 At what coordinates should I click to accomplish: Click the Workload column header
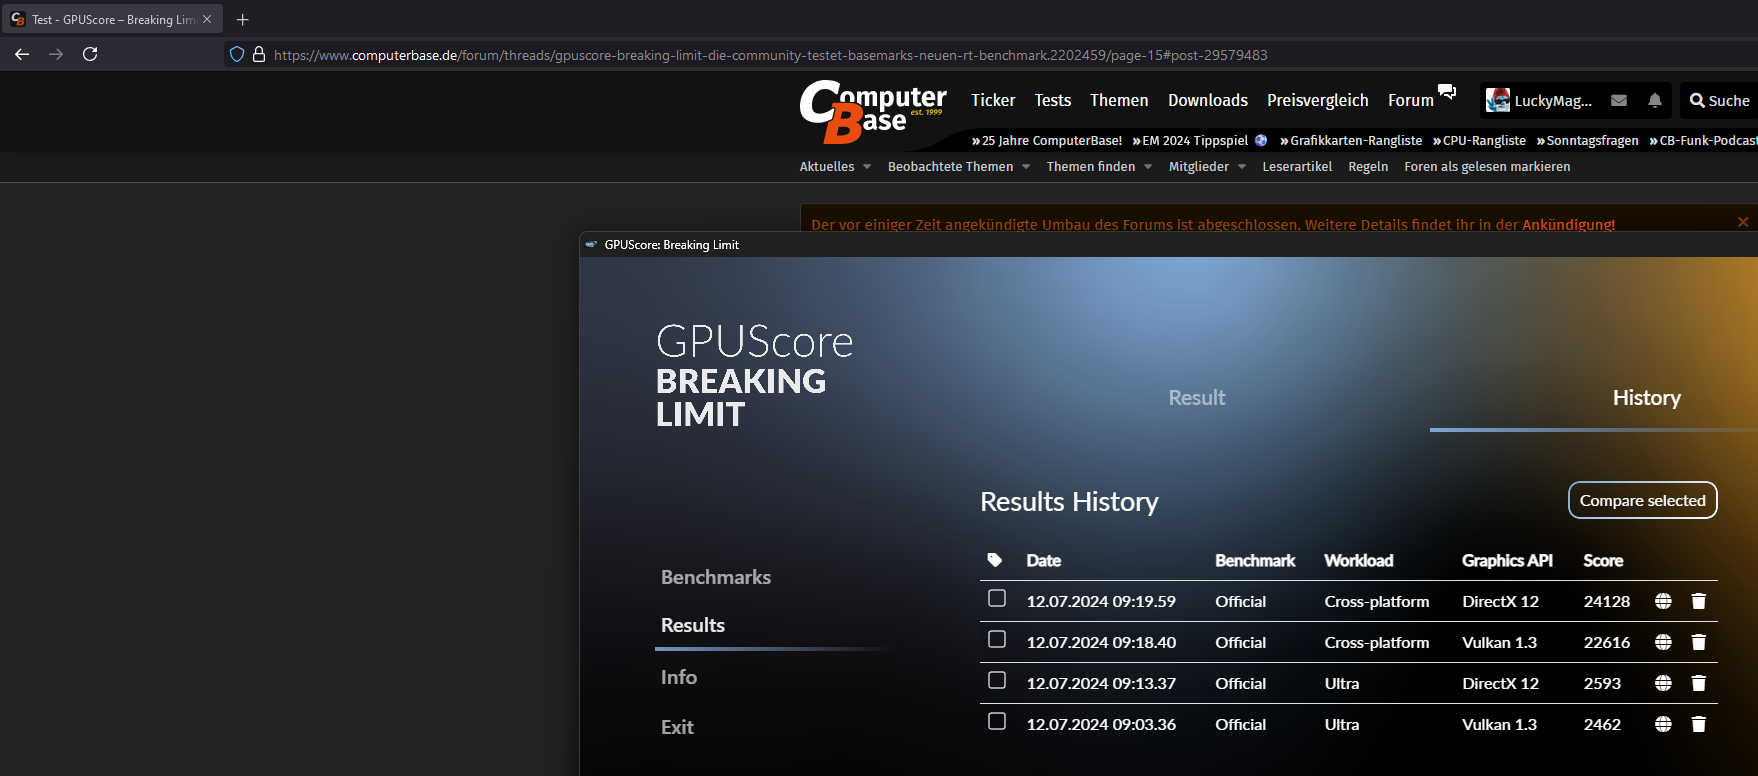[x=1358, y=561]
